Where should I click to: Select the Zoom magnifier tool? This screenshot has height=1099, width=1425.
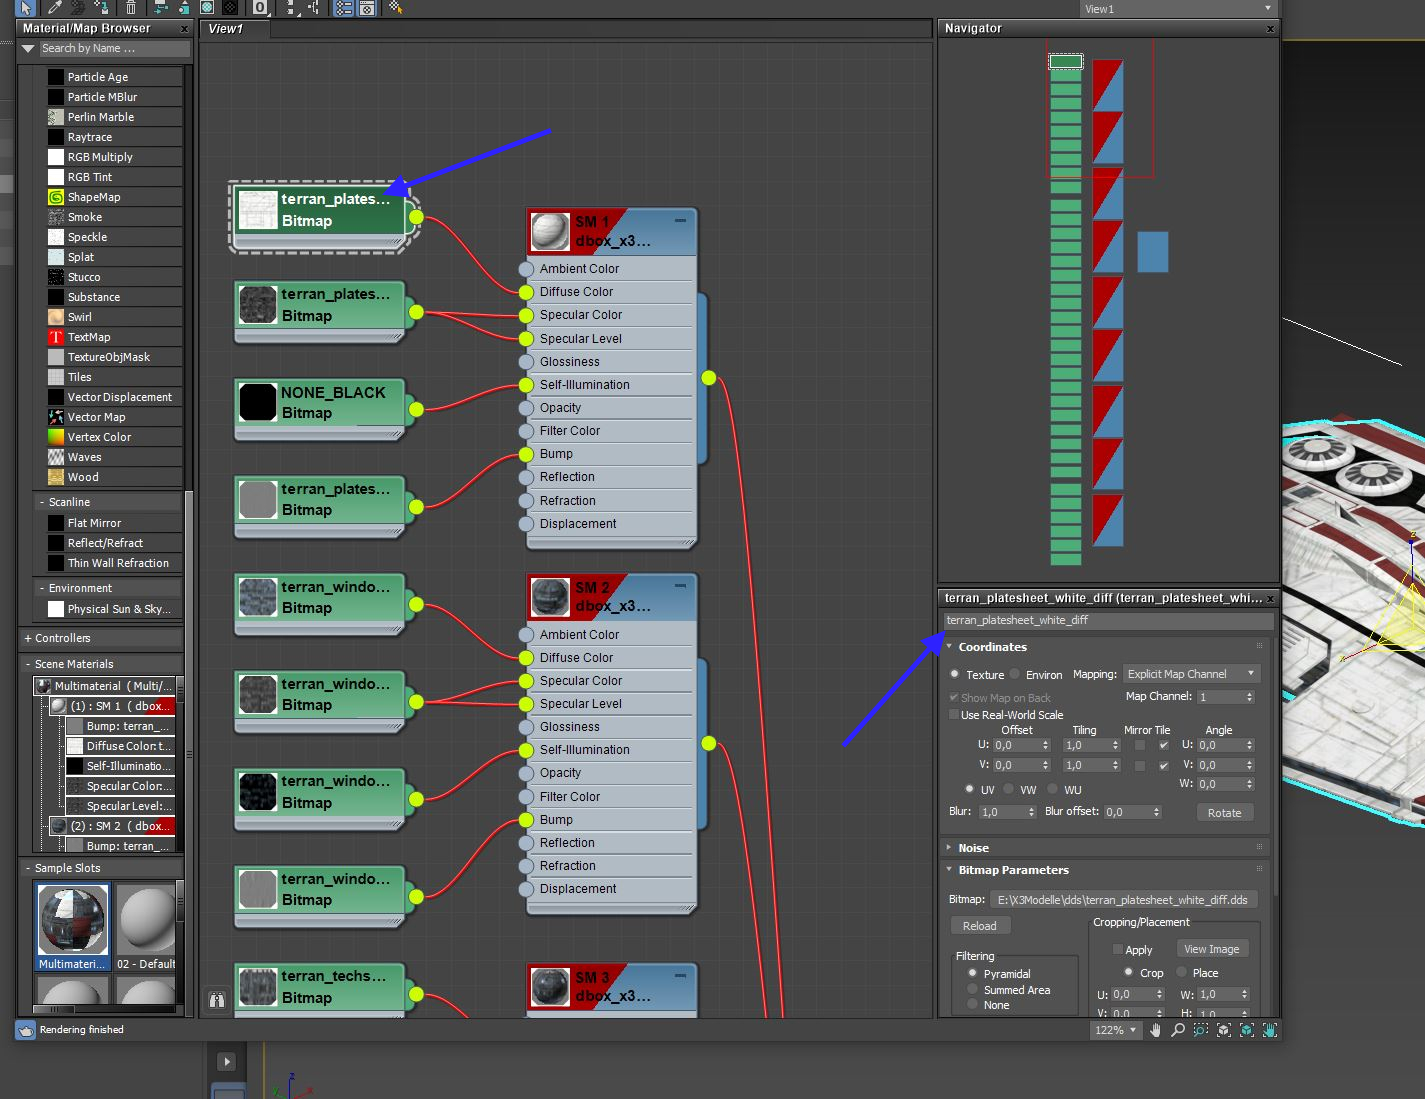coord(1178,1030)
